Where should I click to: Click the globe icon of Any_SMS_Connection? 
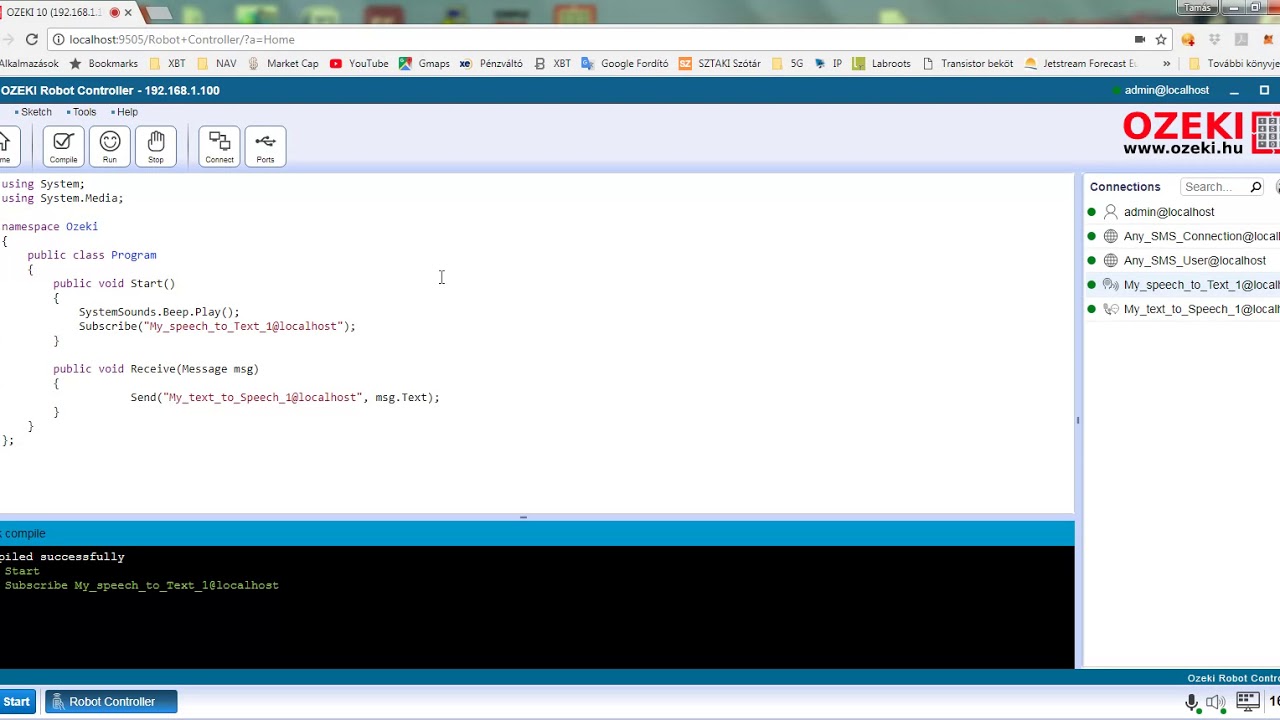point(1110,236)
